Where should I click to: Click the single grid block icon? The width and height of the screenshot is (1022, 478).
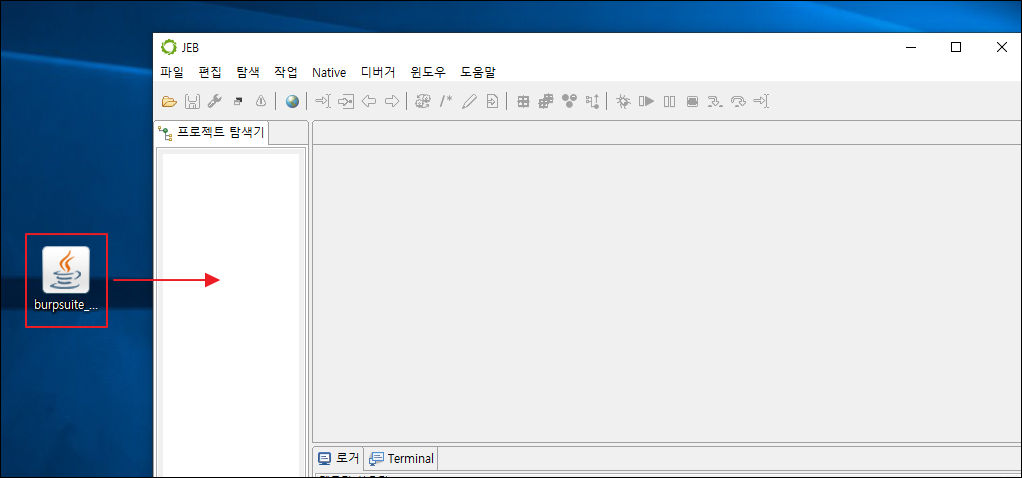(523, 101)
